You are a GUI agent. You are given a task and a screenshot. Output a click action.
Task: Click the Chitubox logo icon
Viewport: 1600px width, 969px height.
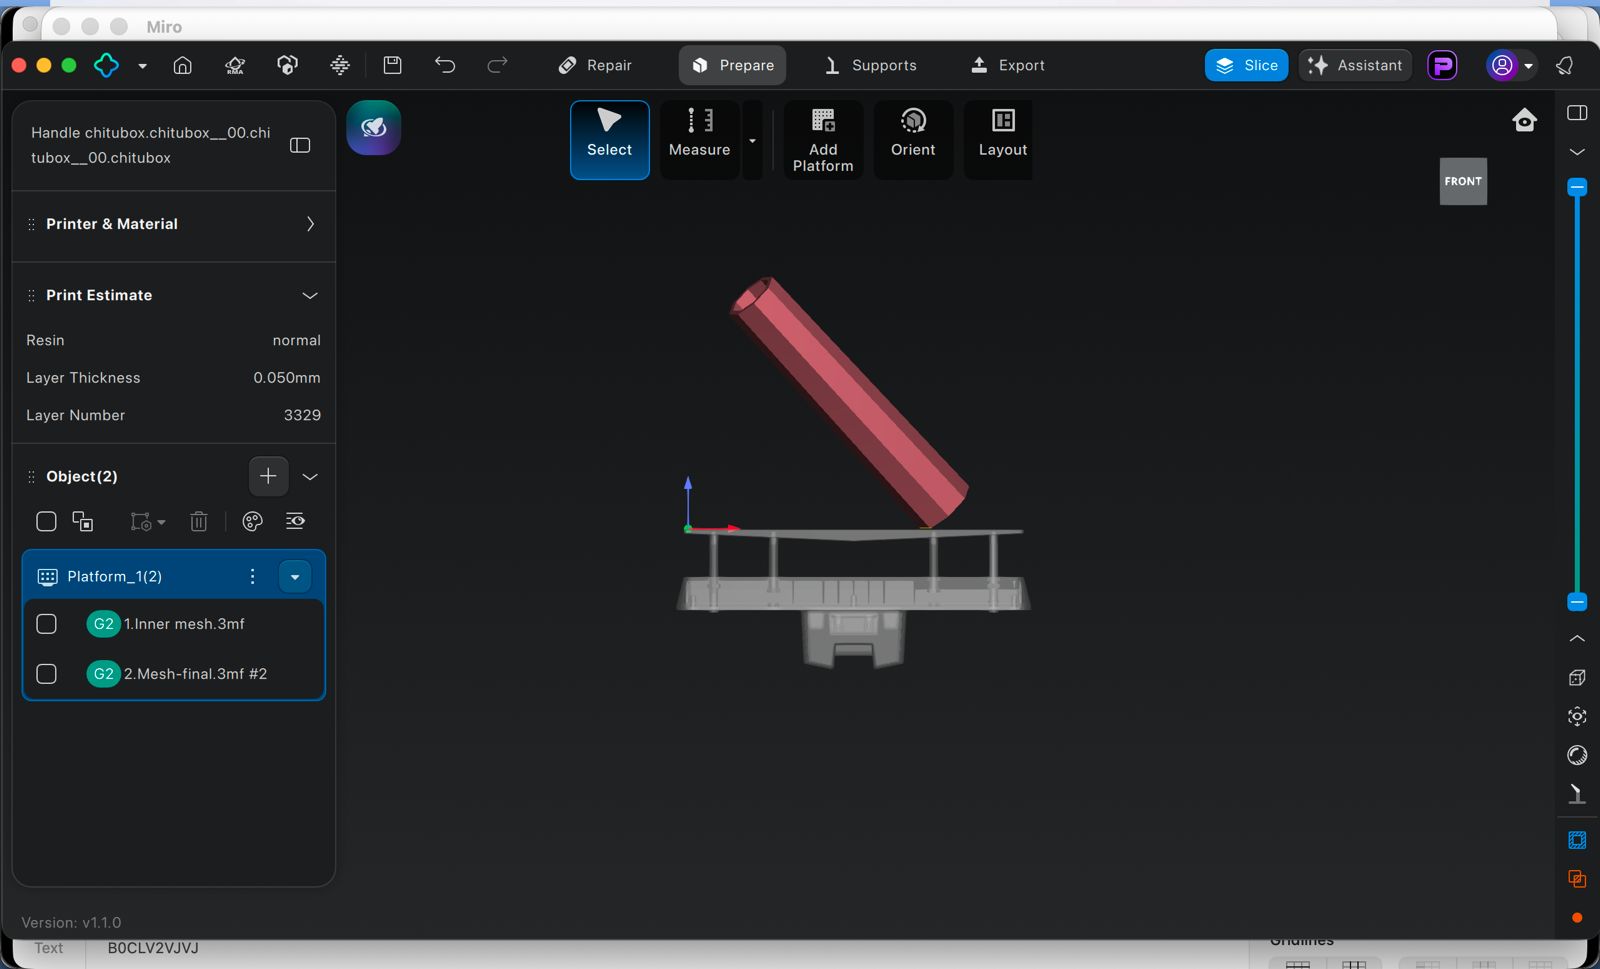[106, 65]
